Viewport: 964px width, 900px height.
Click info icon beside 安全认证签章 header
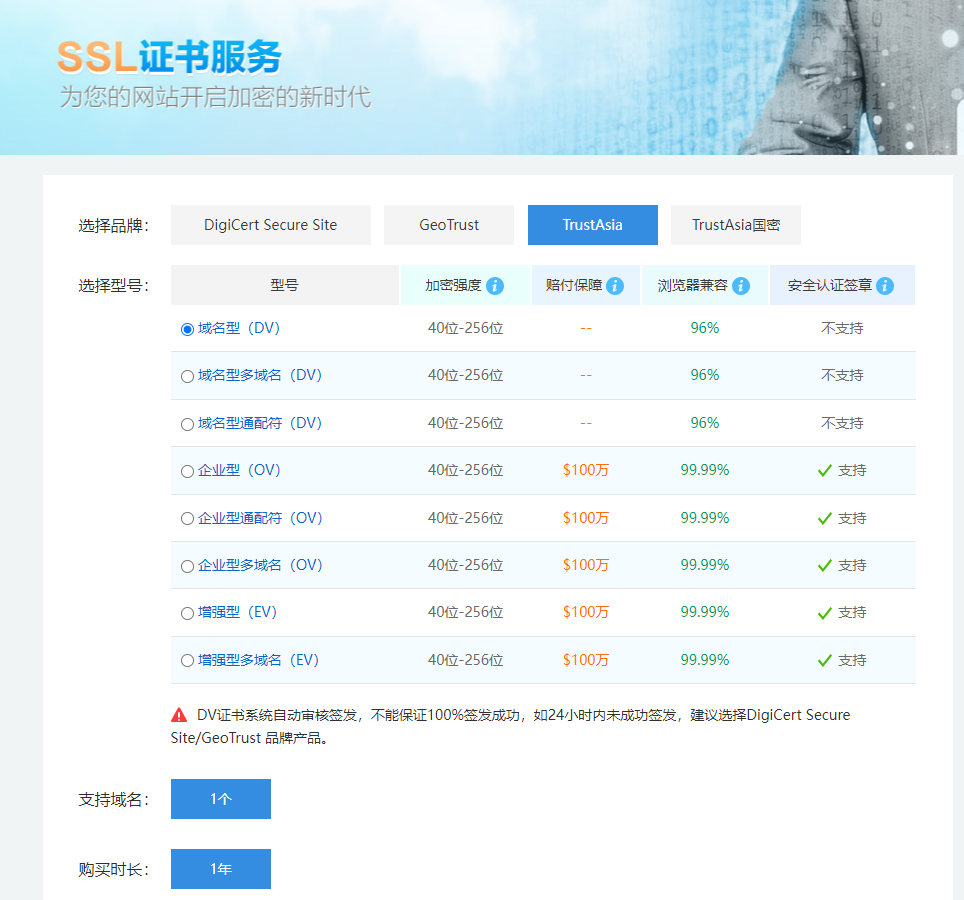885,286
